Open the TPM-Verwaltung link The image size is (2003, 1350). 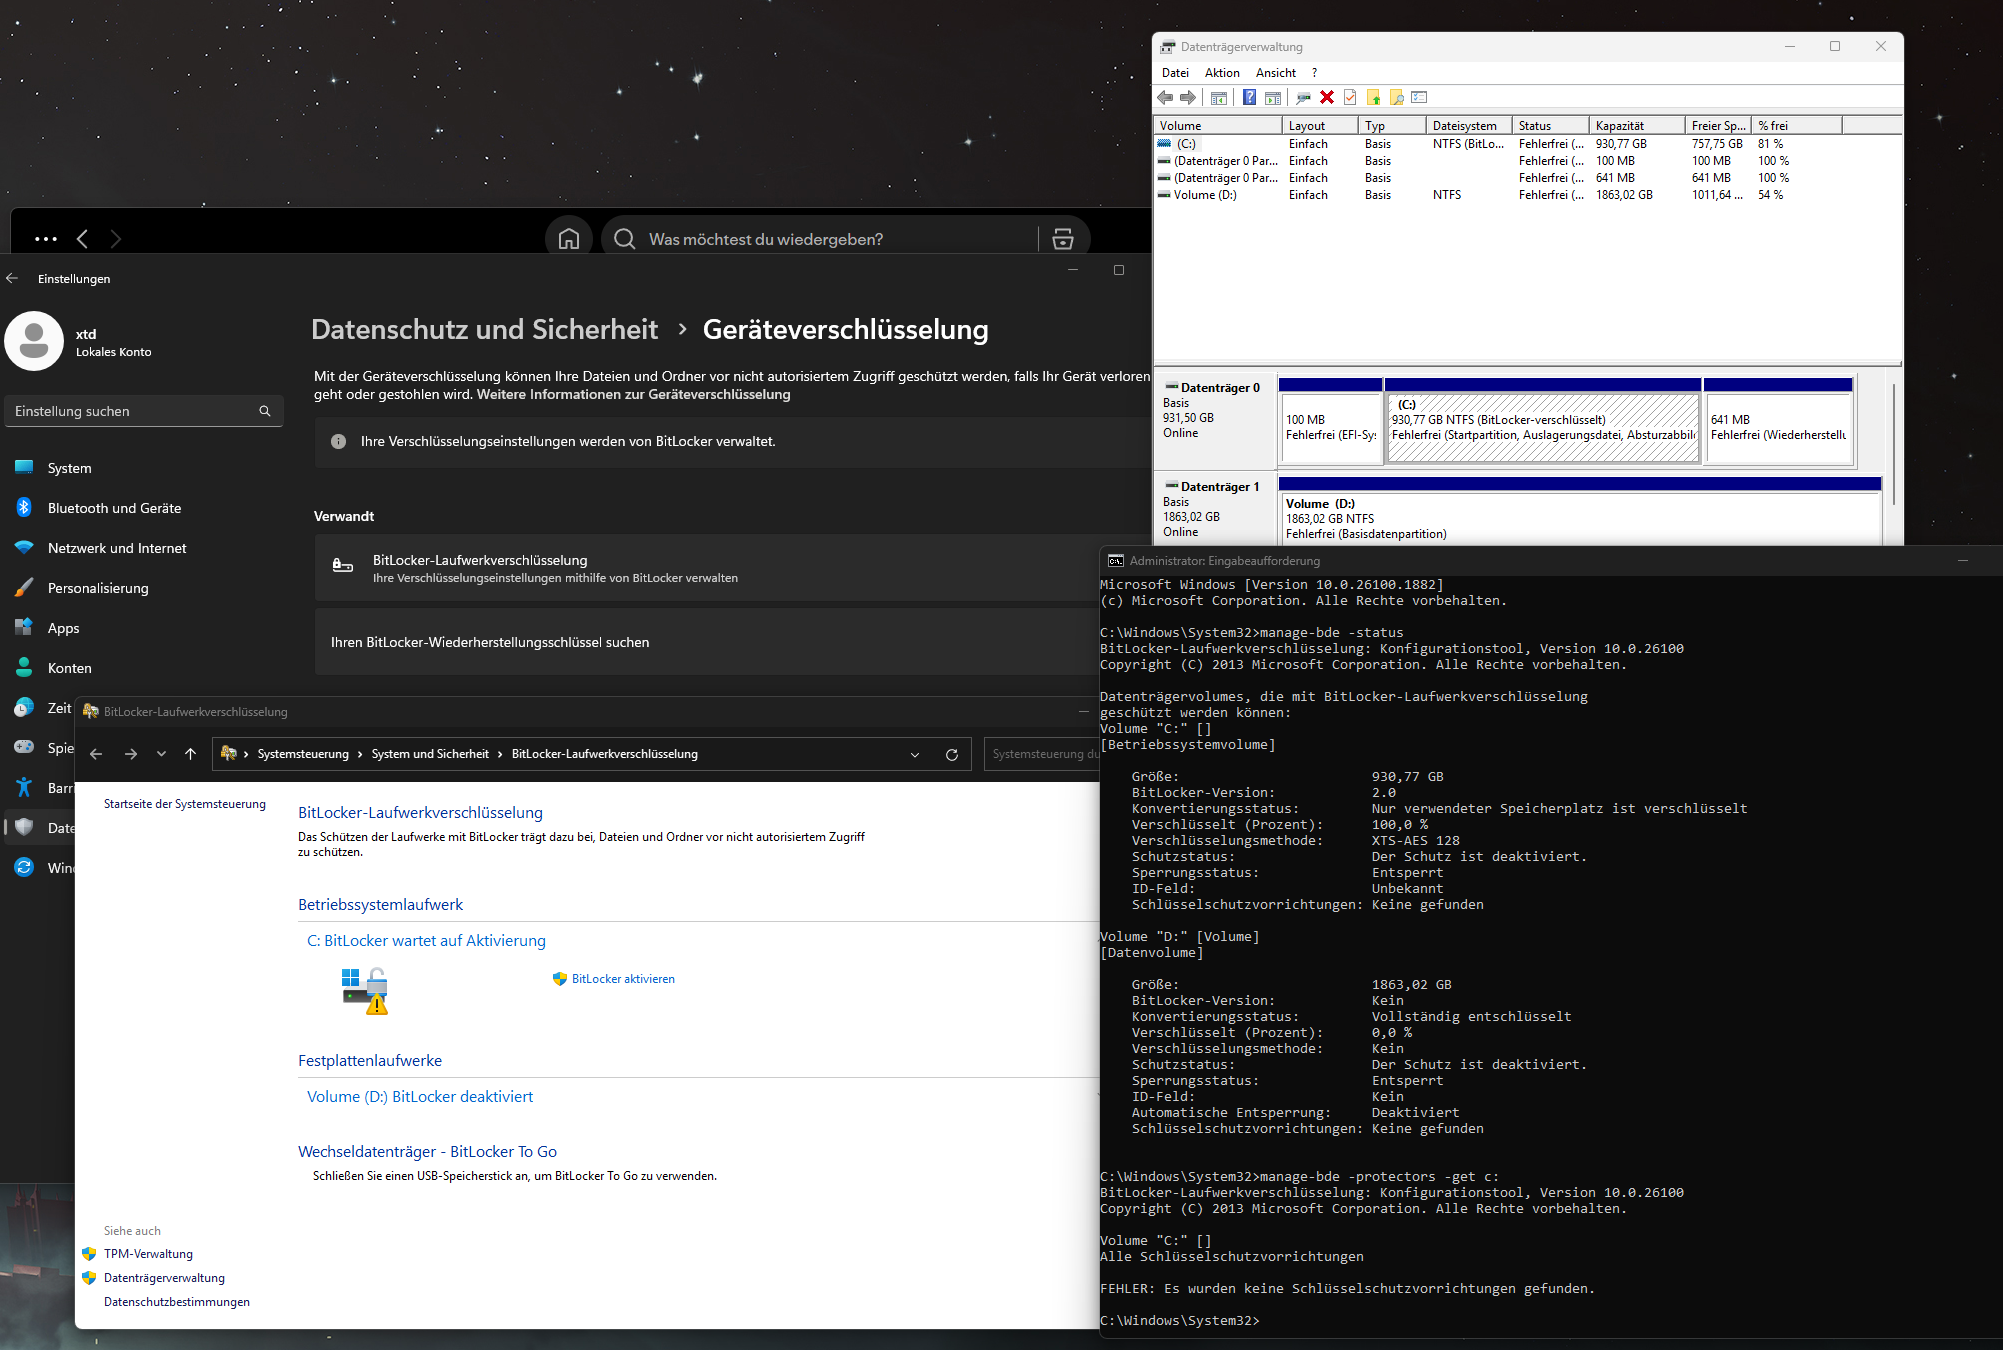pos(148,1254)
